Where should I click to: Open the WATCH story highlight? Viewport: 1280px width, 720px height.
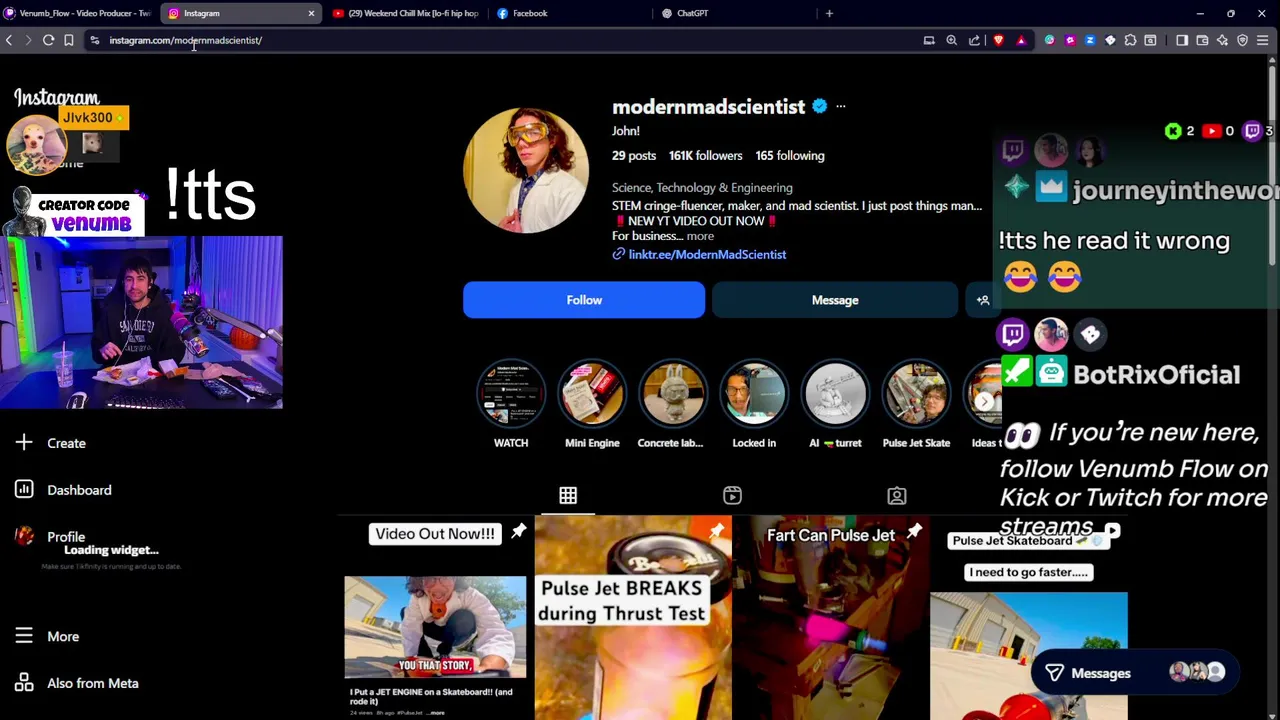[511, 405]
